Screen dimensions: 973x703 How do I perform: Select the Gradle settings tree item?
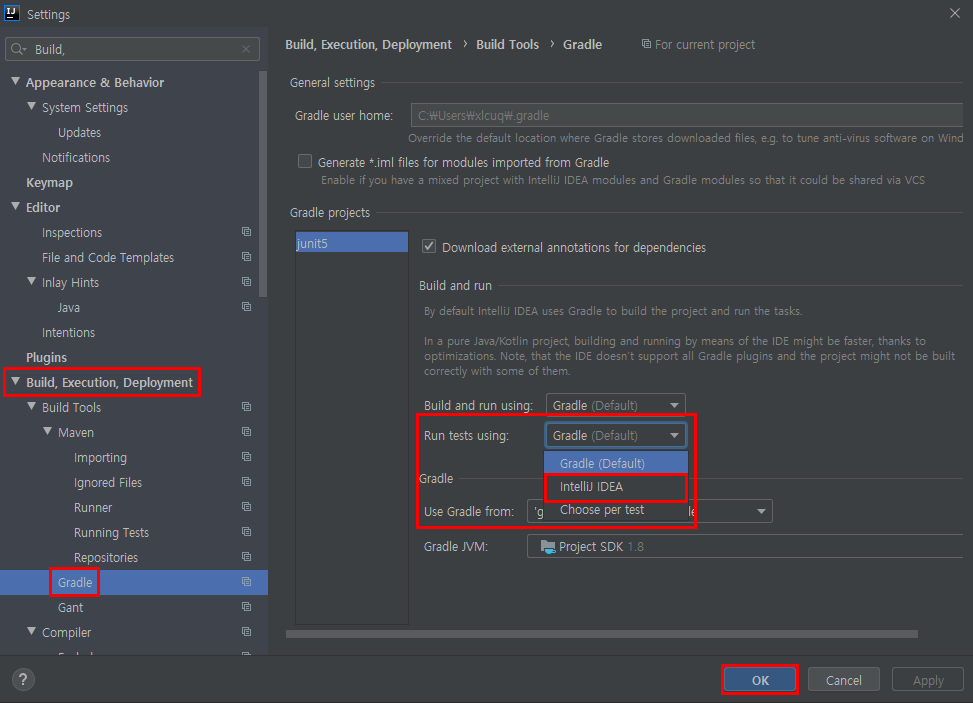coord(134,583)
